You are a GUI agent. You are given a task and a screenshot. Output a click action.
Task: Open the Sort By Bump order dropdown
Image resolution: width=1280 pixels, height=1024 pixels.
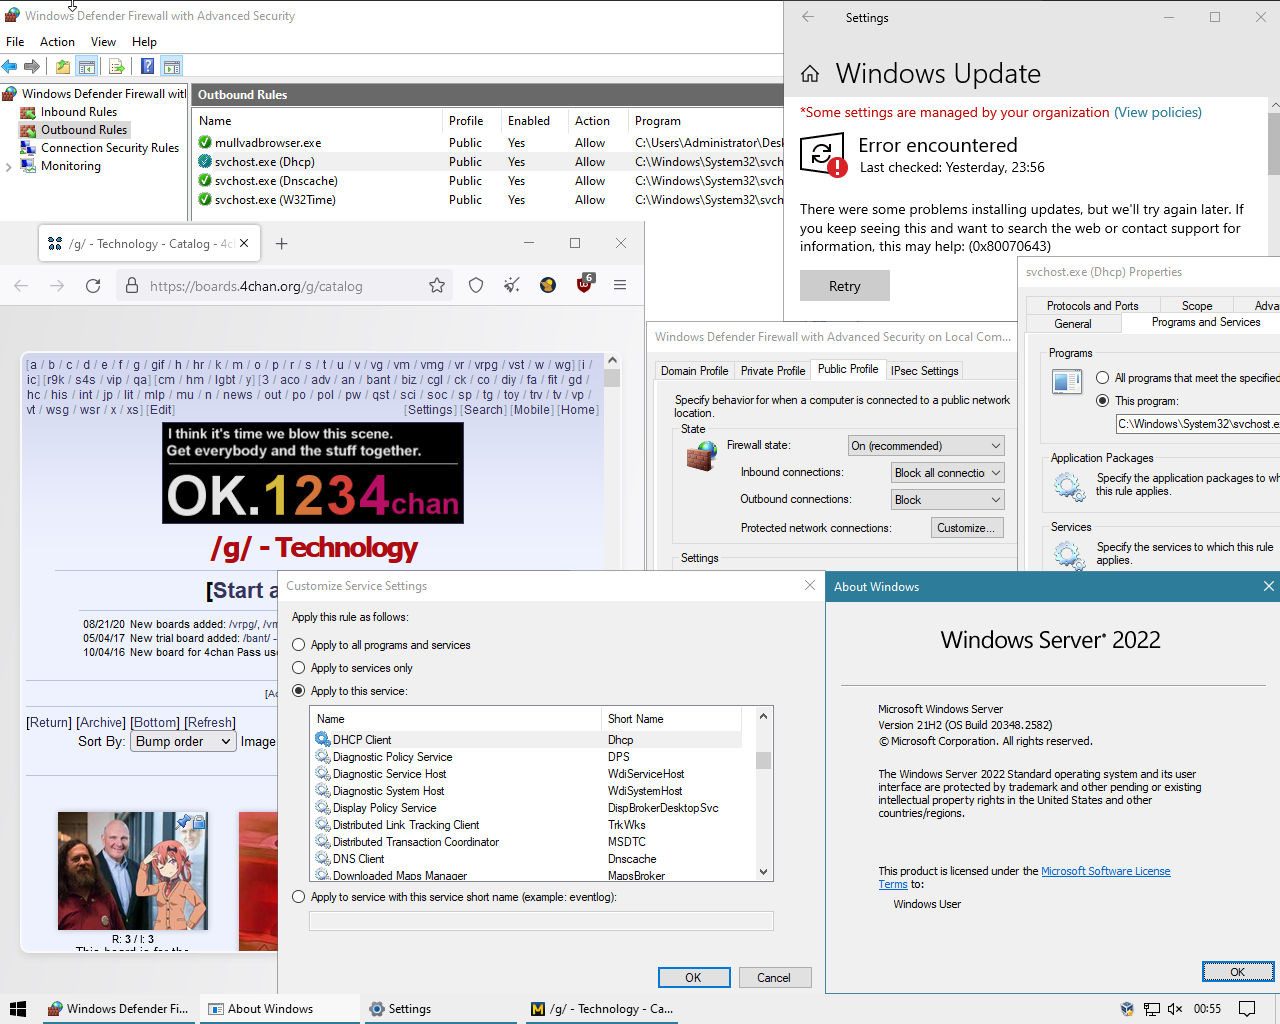pos(183,741)
